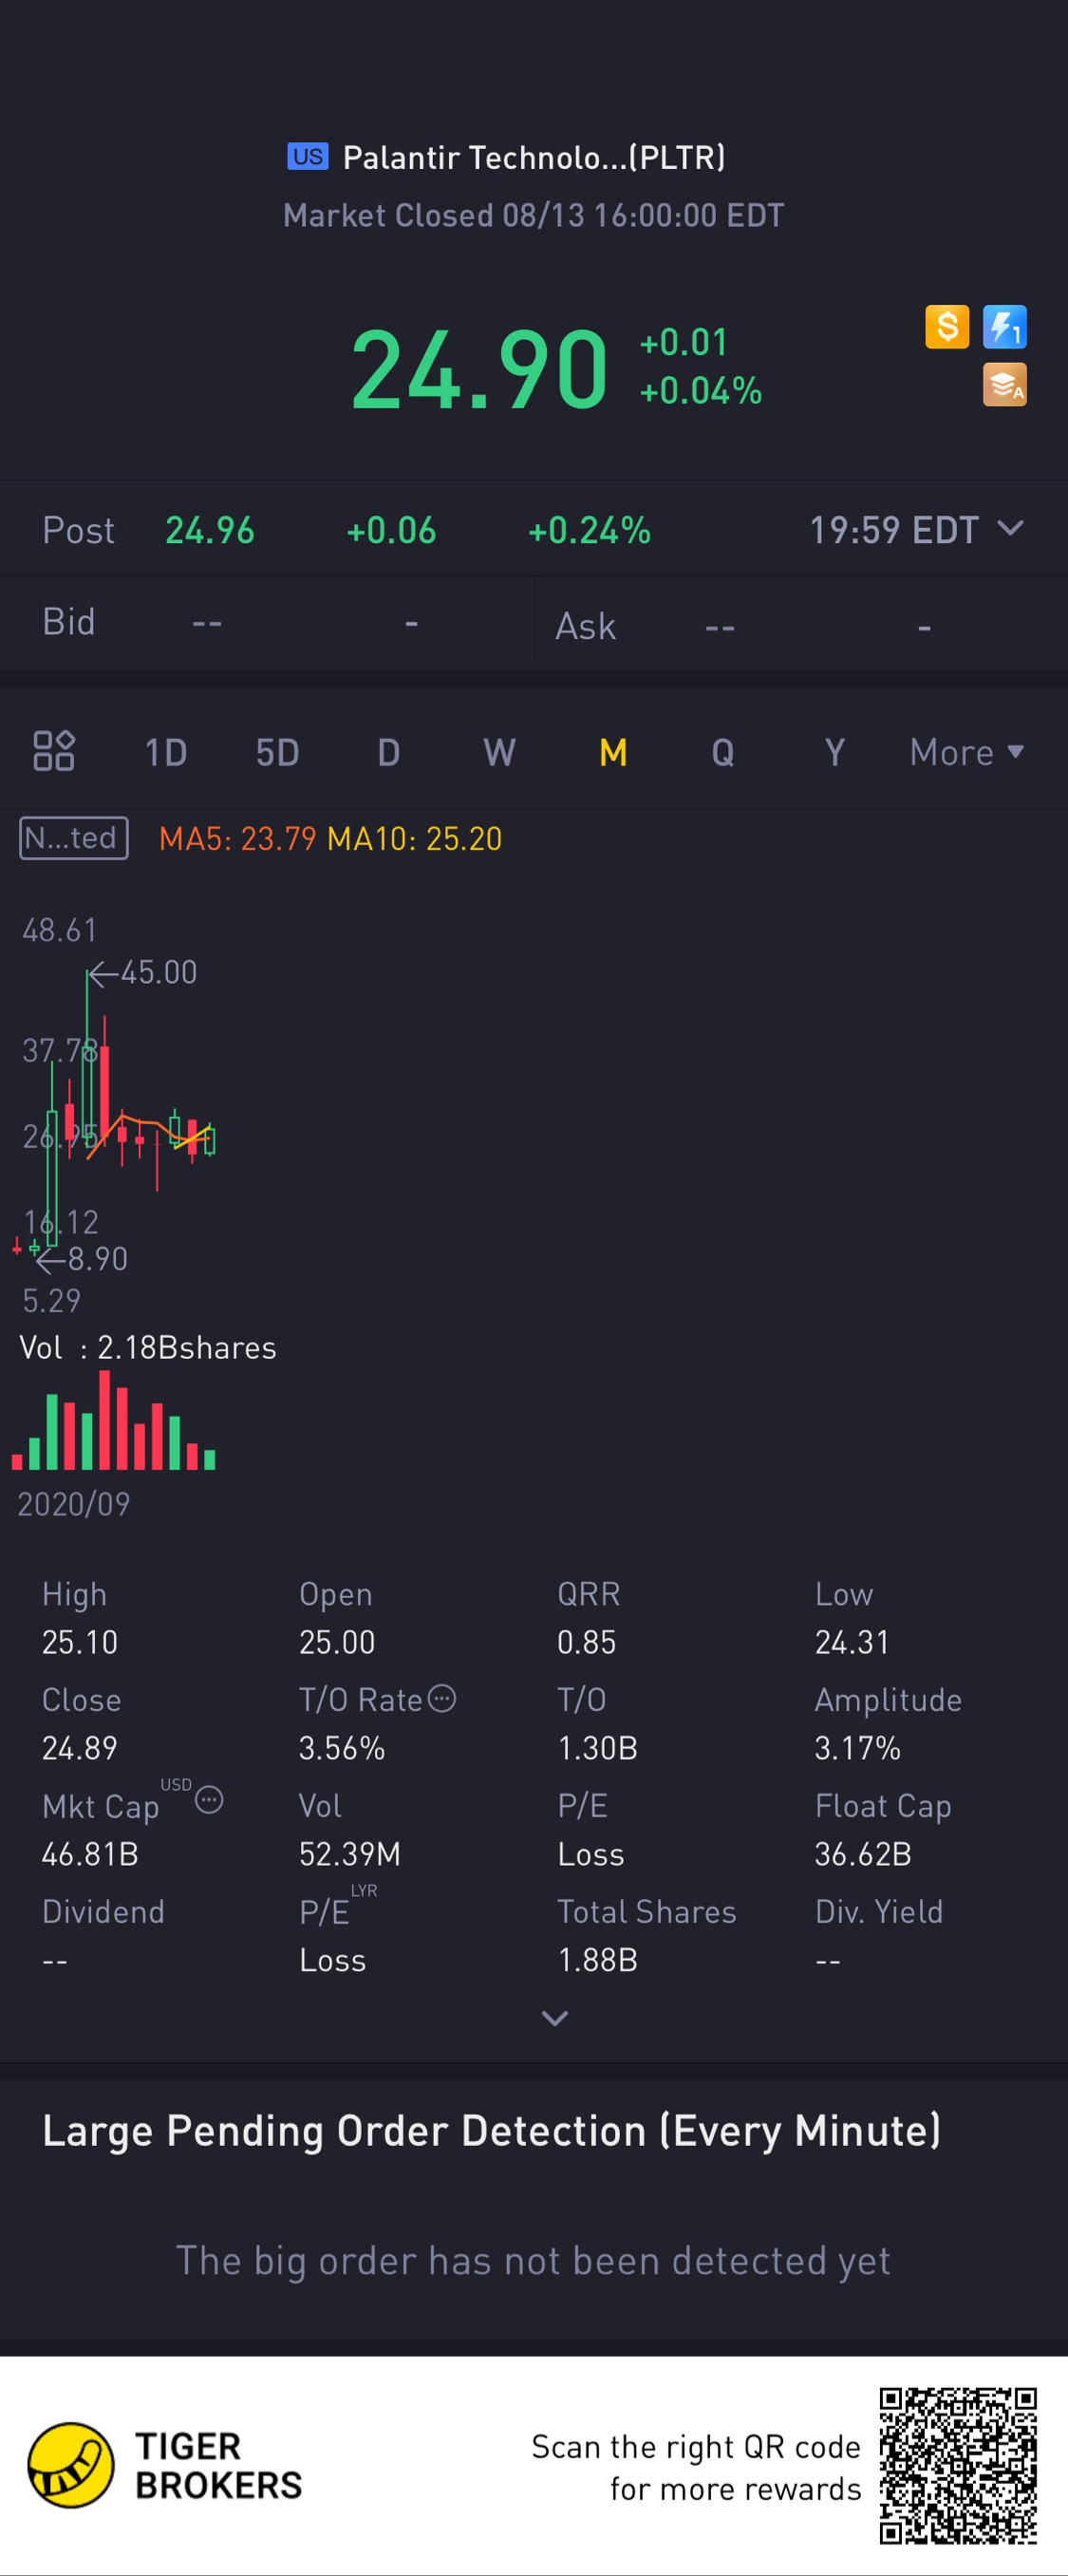Tap the 2020/09 date label
Image resolution: width=1068 pixels, height=2576 pixels.
click(74, 1504)
